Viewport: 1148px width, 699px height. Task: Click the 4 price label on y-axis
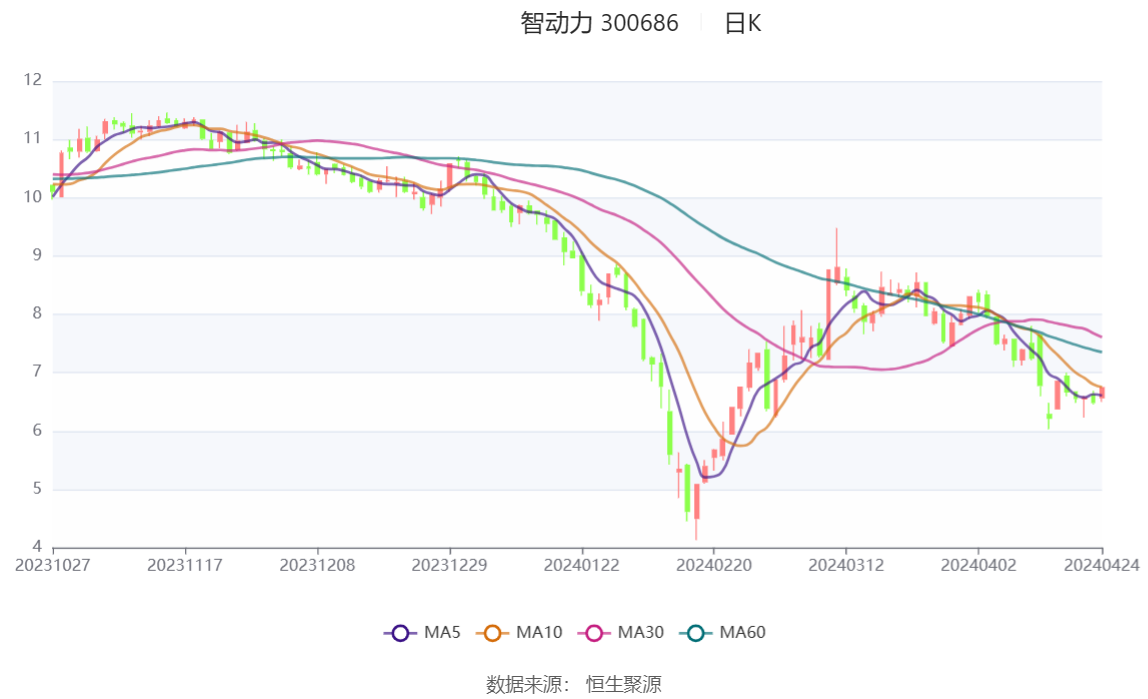[x=37, y=547]
